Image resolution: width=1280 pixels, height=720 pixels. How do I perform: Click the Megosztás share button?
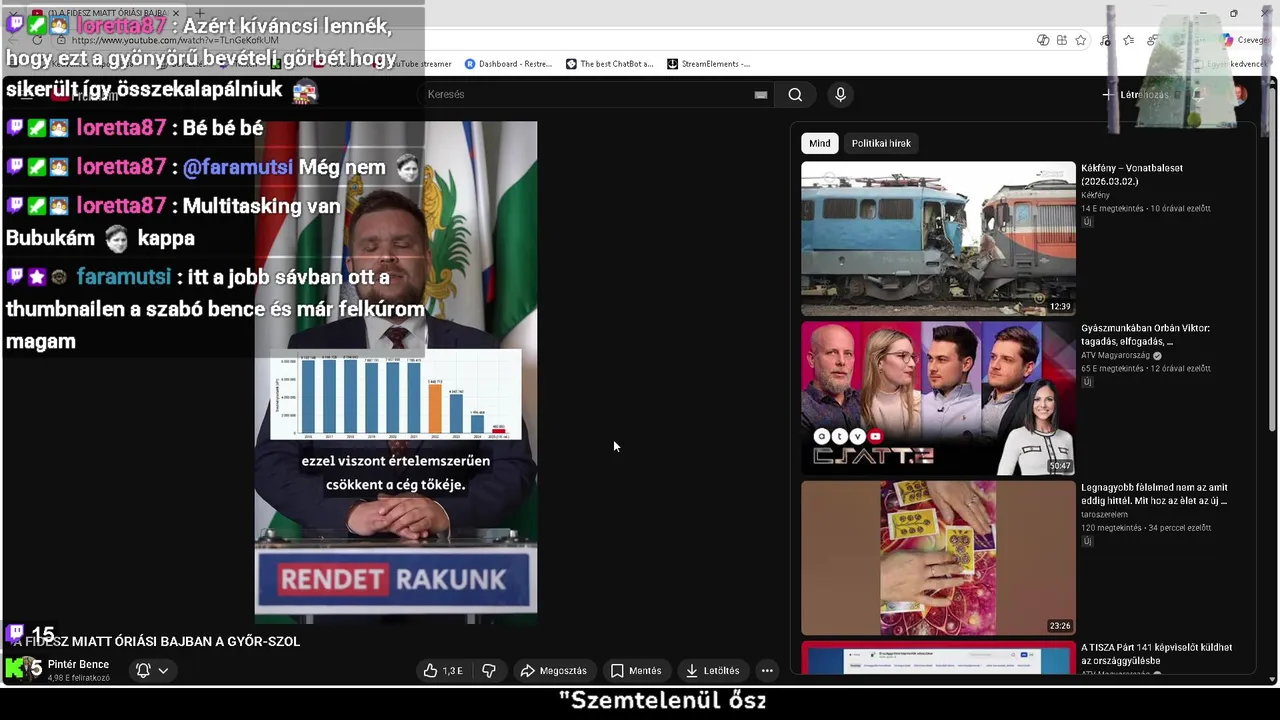[553, 671]
